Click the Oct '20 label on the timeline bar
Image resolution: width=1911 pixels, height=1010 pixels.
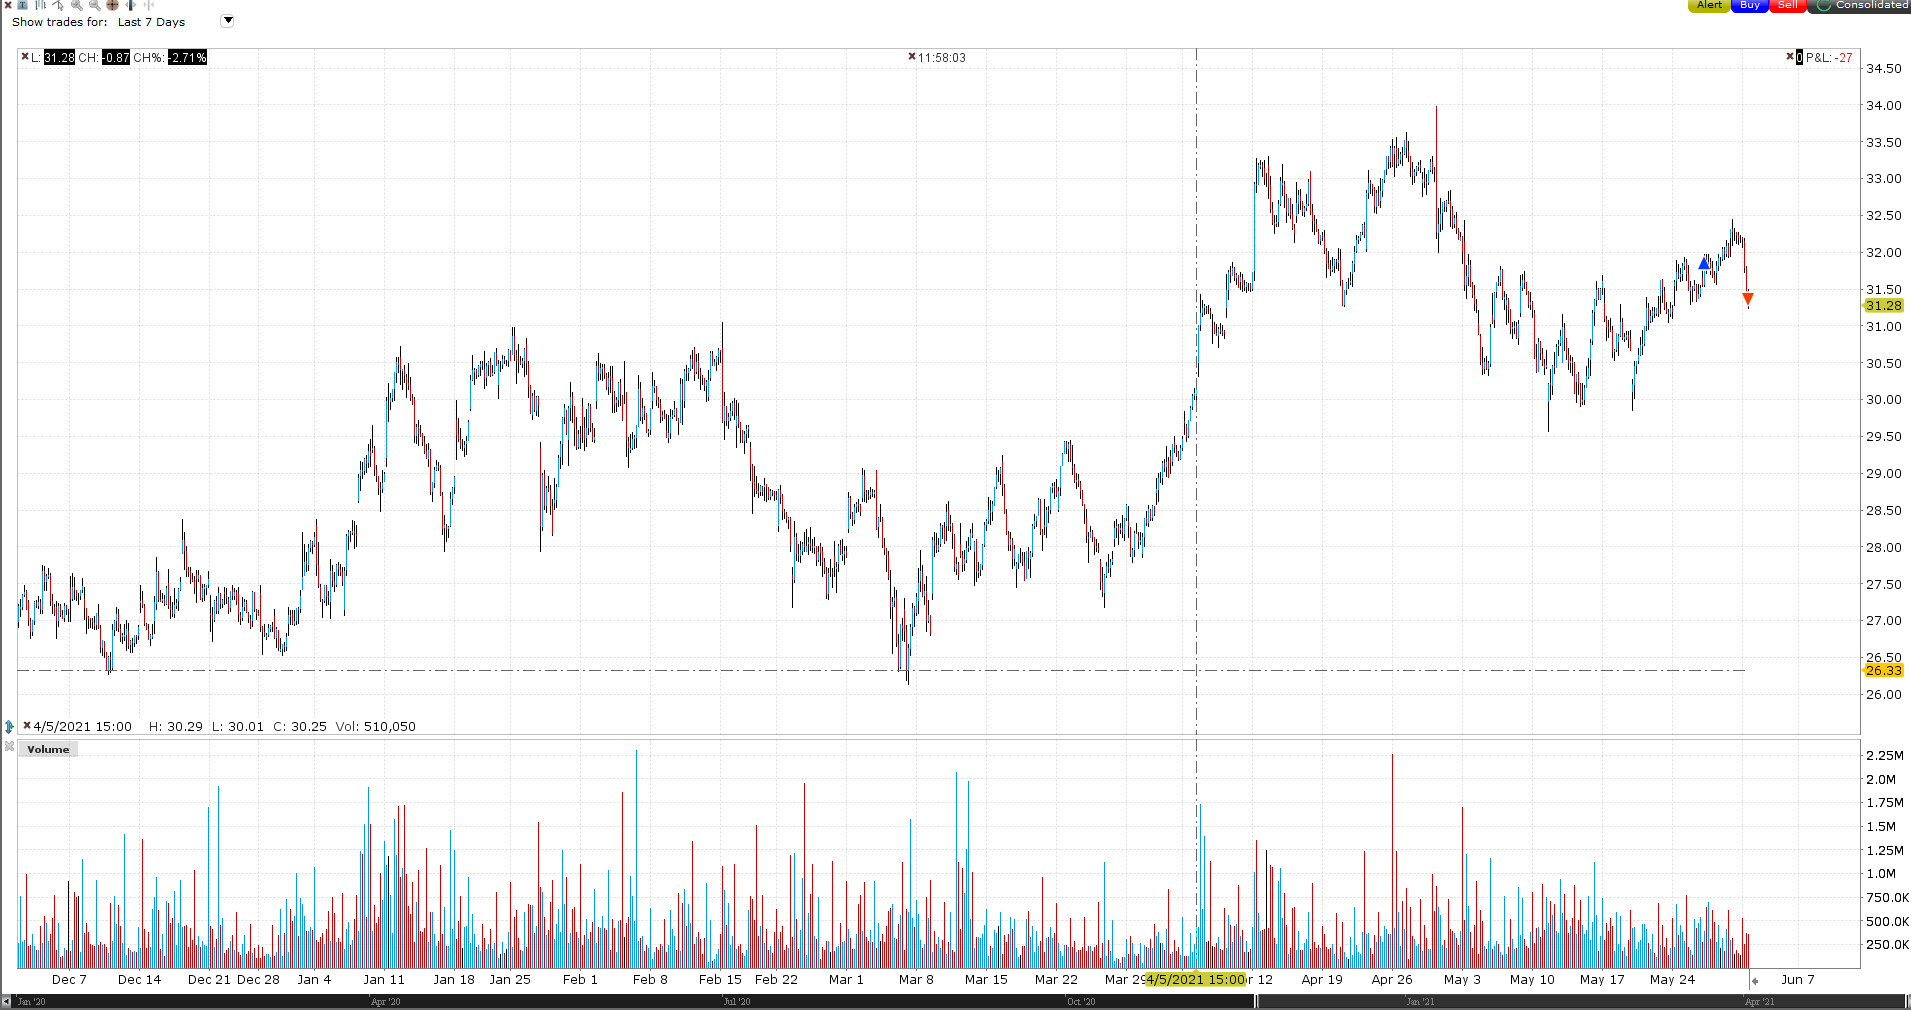tap(1081, 1002)
